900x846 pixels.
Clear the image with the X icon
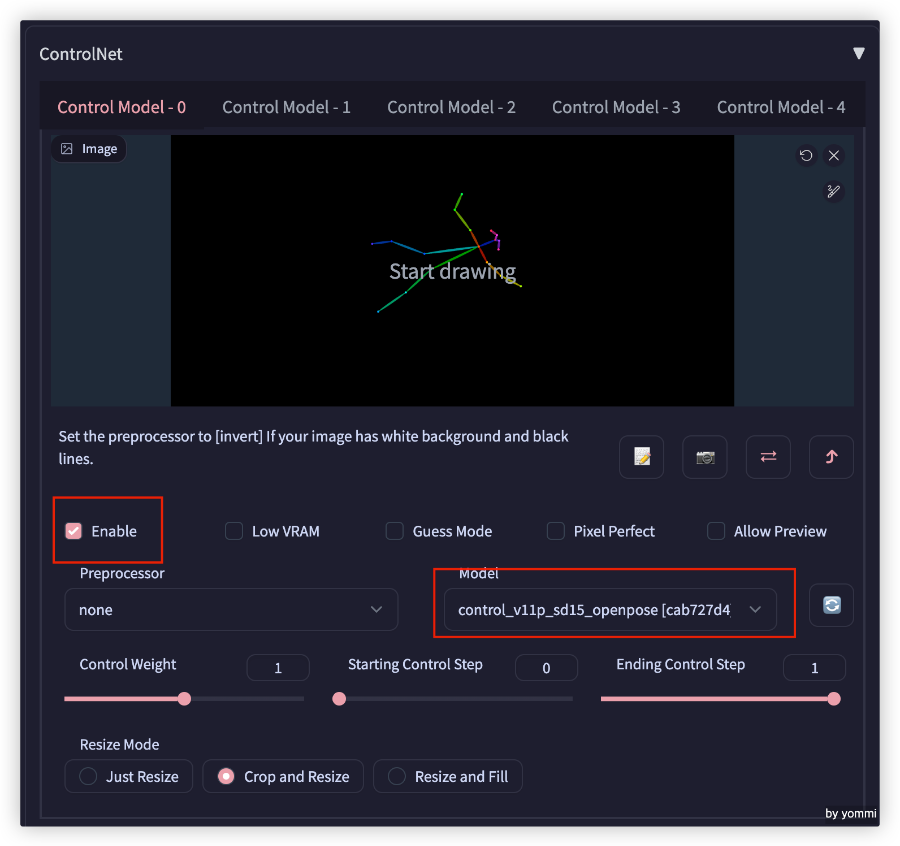(x=833, y=156)
